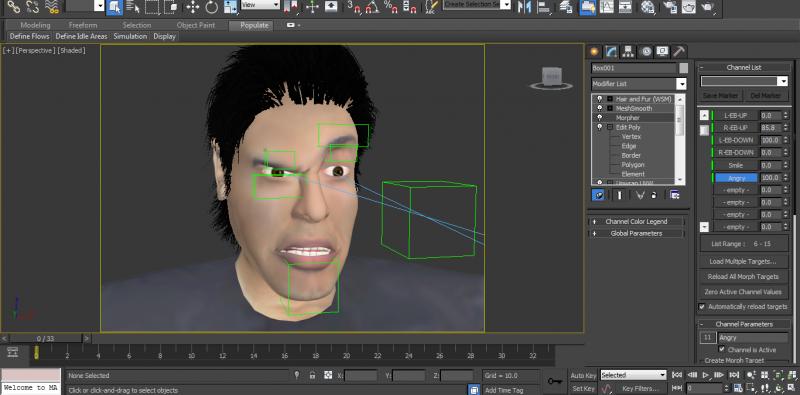This screenshot has height=395, width=800.
Task: Toggle the Auto Key button
Action: tap(583, 376)
